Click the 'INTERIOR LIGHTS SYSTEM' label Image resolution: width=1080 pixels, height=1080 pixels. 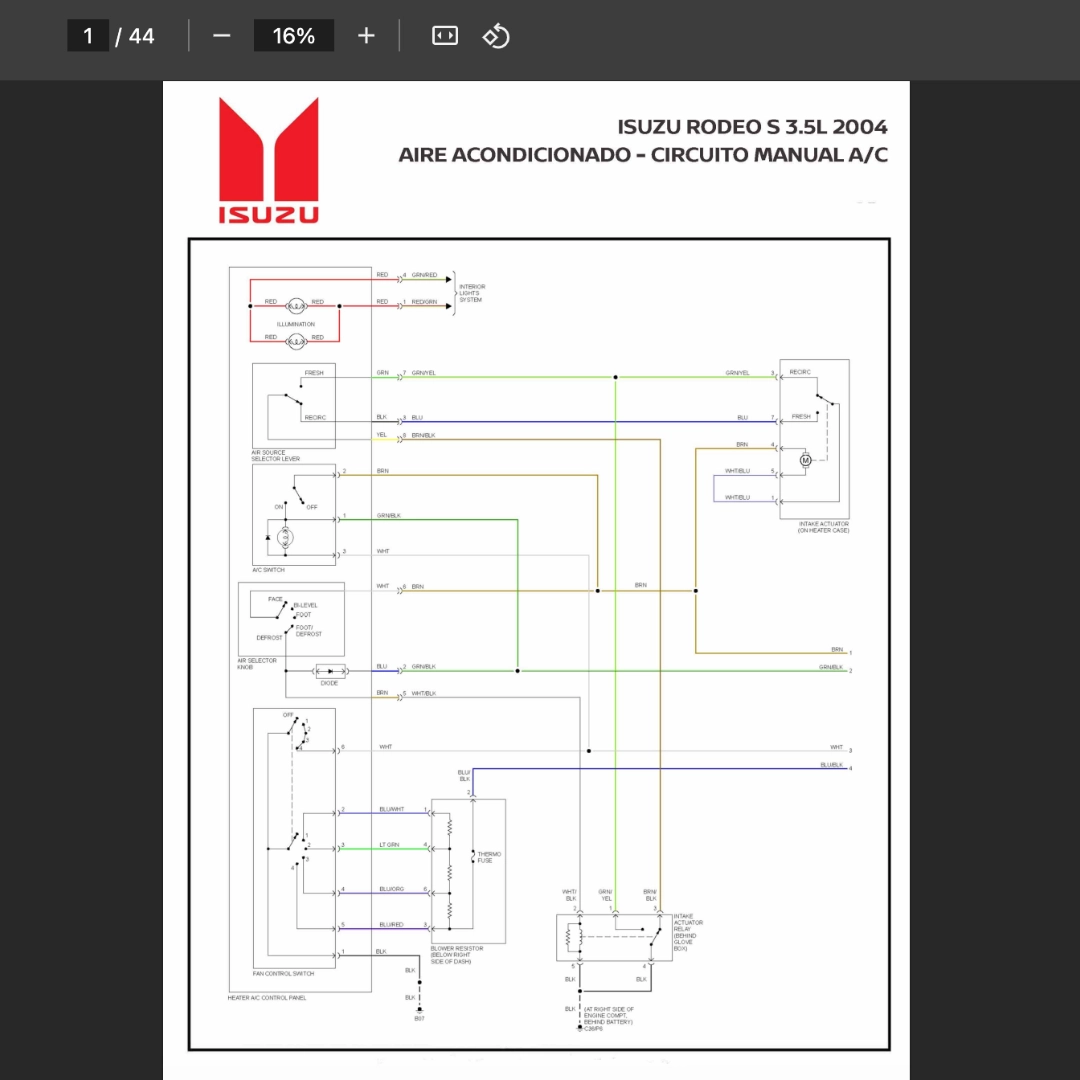tap(472, 293)
